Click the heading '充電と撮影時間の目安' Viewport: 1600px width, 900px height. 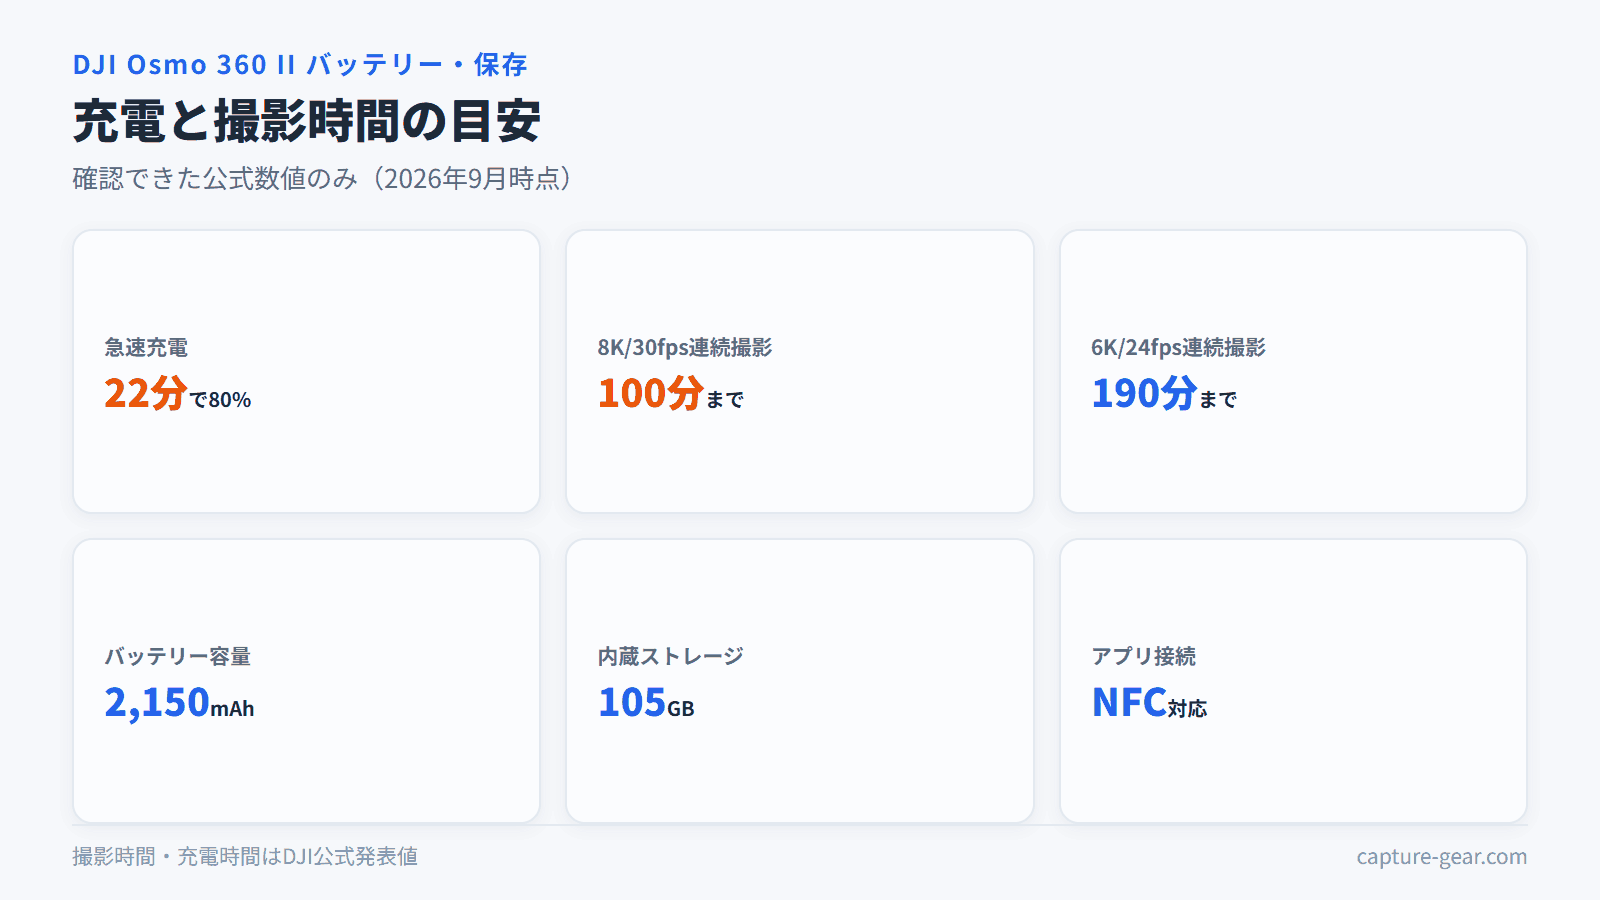coord(306,121)
